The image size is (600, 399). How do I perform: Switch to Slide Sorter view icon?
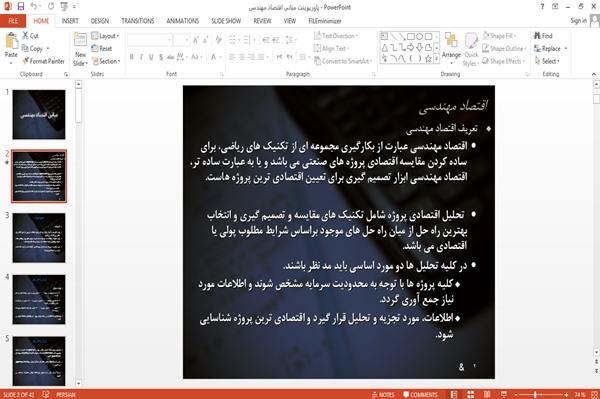[471, 395]
